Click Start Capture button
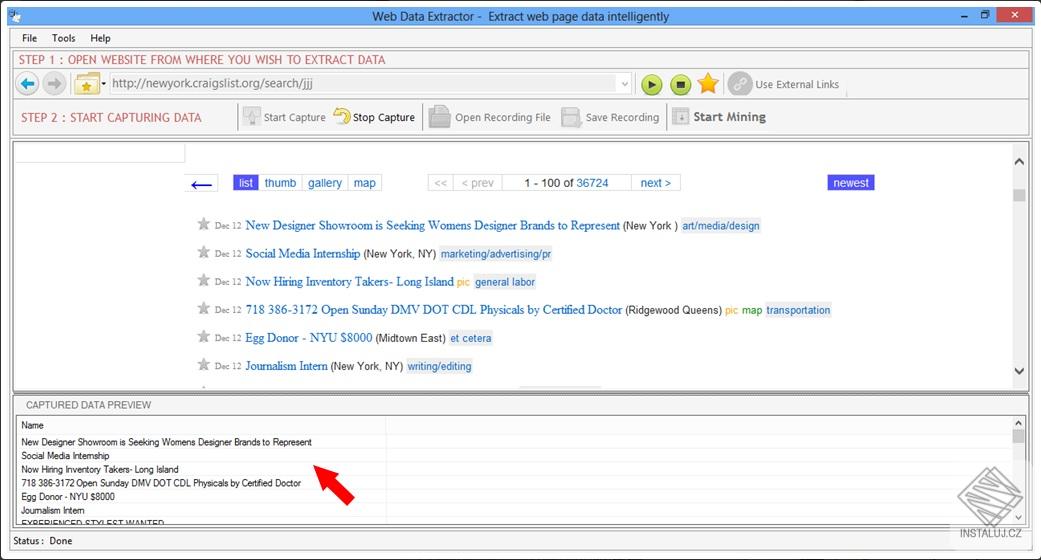Viewport: 1041px width, 560px height. (284, 117)
